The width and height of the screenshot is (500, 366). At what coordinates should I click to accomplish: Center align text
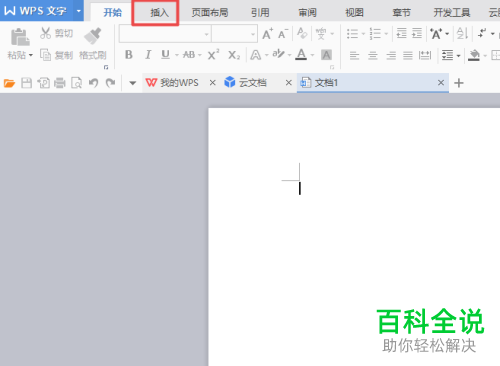coord(373,55)
